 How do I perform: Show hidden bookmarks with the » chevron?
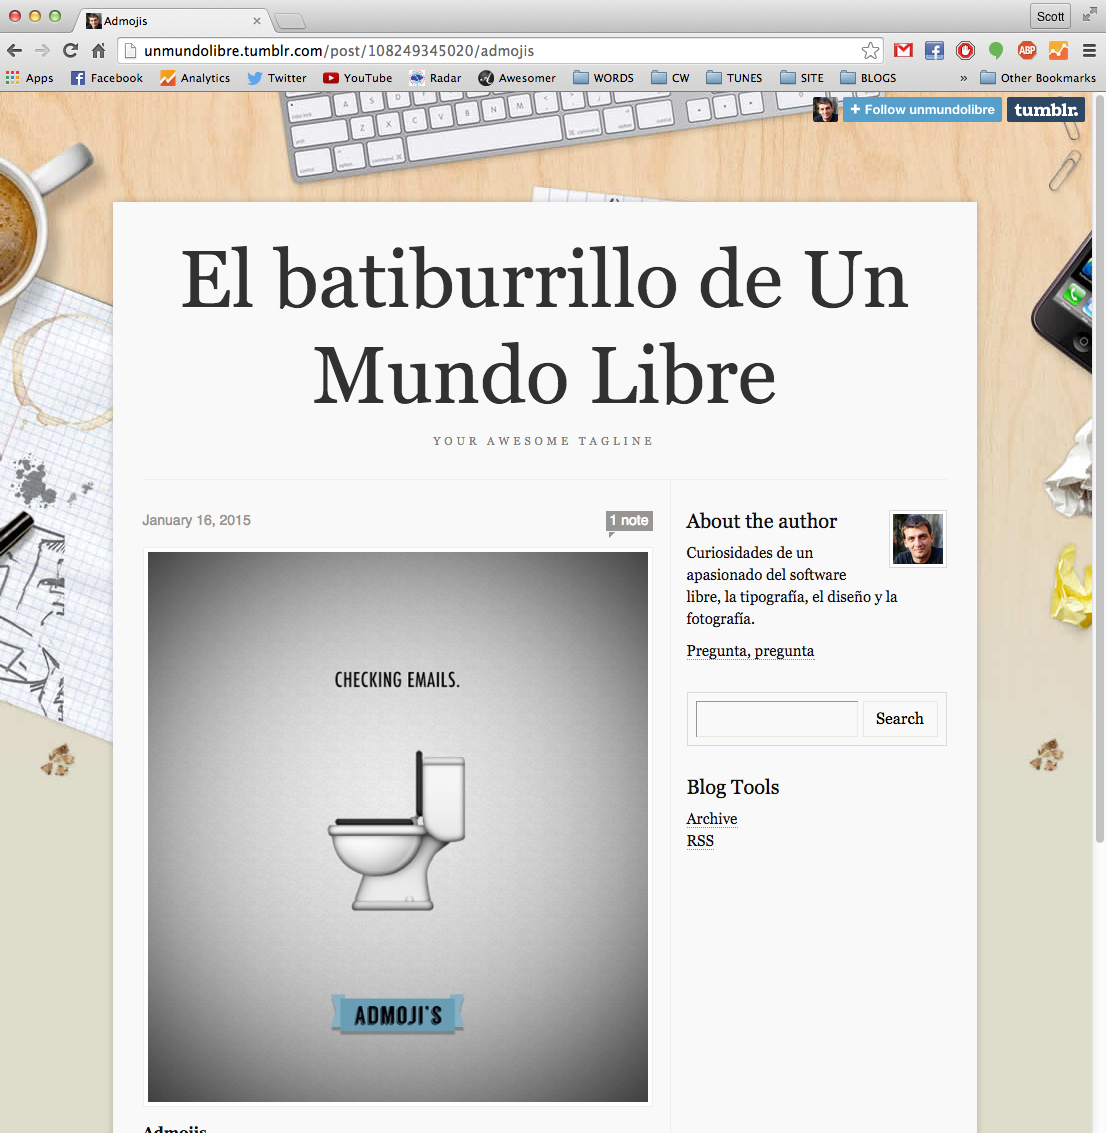tap(963, 78)
